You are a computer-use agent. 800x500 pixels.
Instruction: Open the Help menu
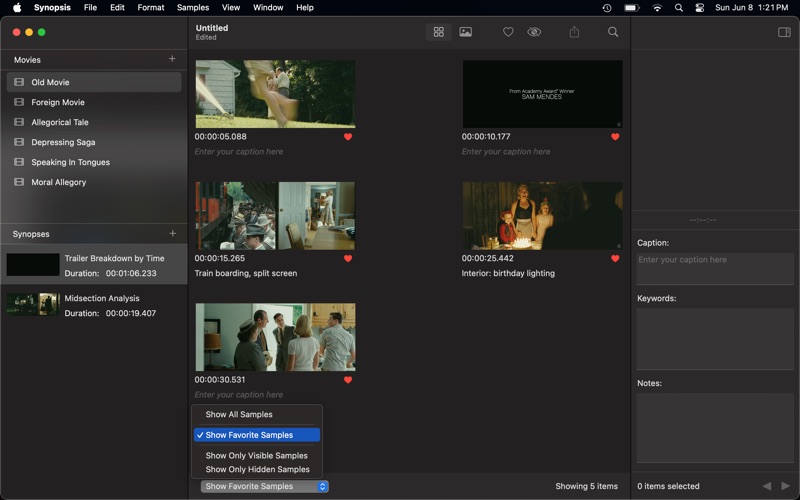(305, 8)
